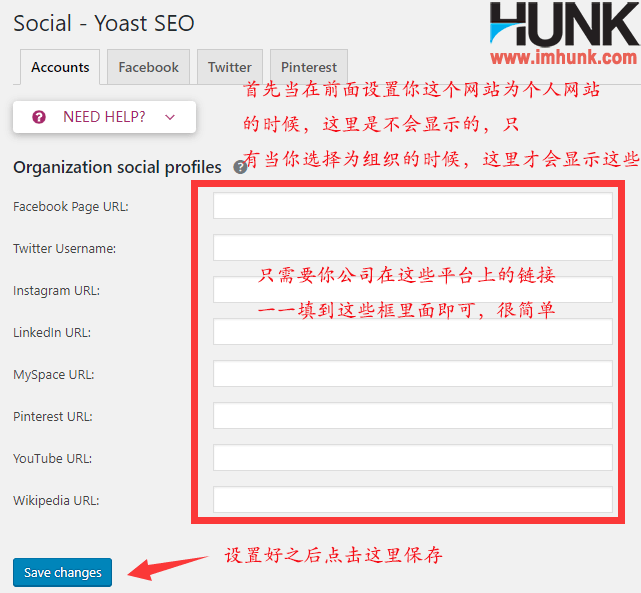Click the Save changes button

(x=63, y=573)
